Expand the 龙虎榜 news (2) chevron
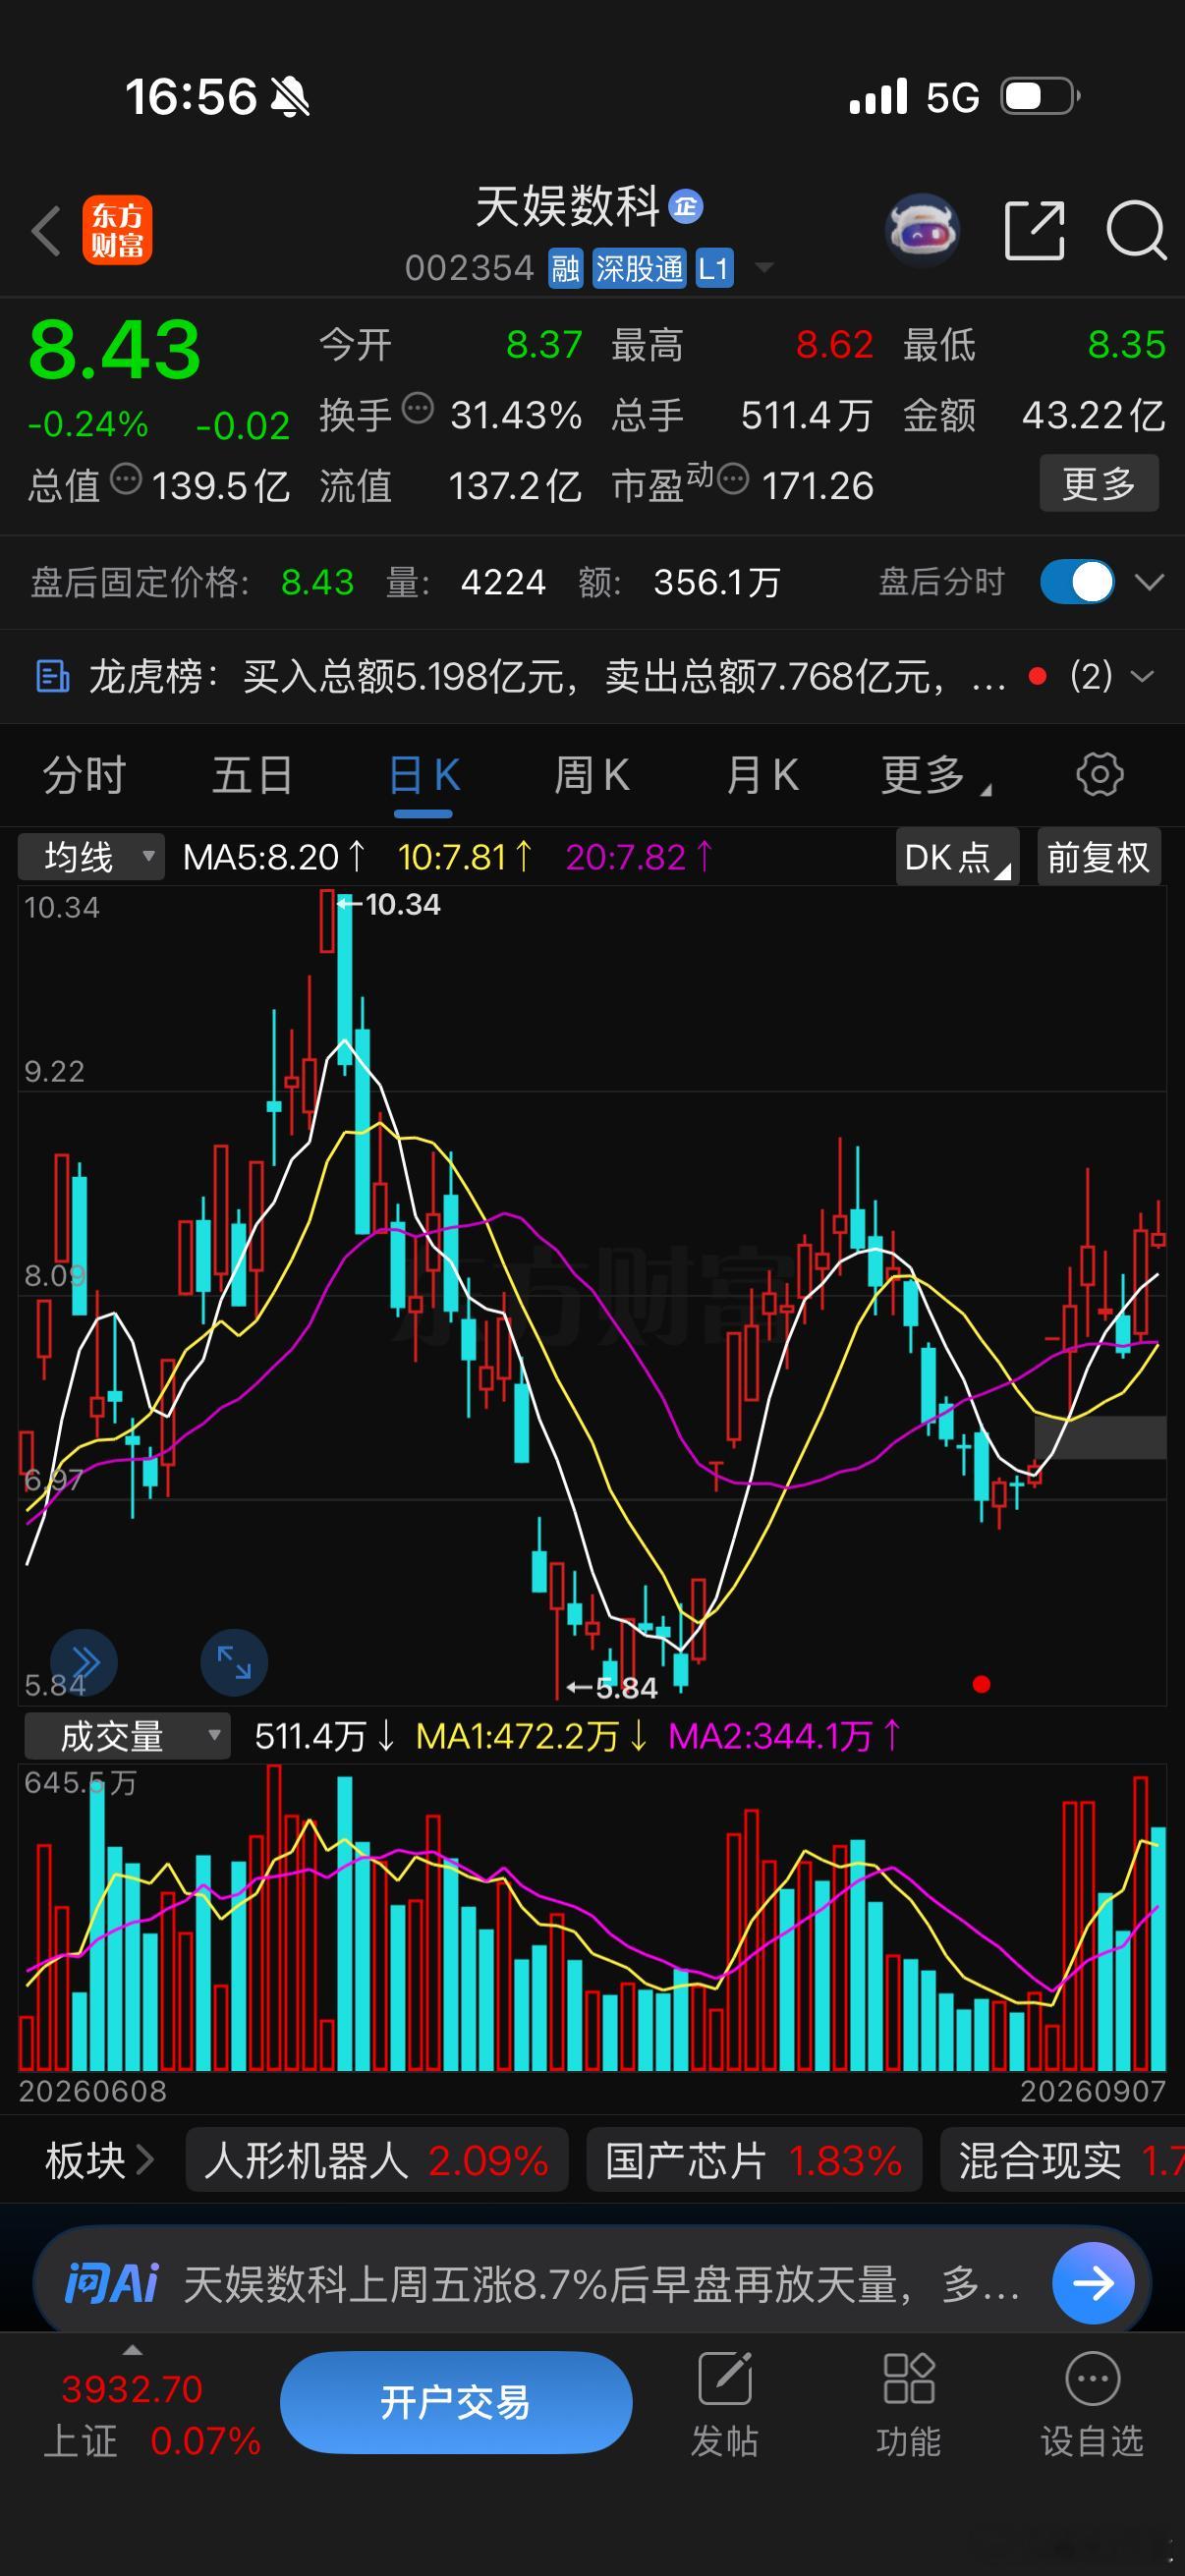1185x2576 pixels. click(x=1141, y=677)
